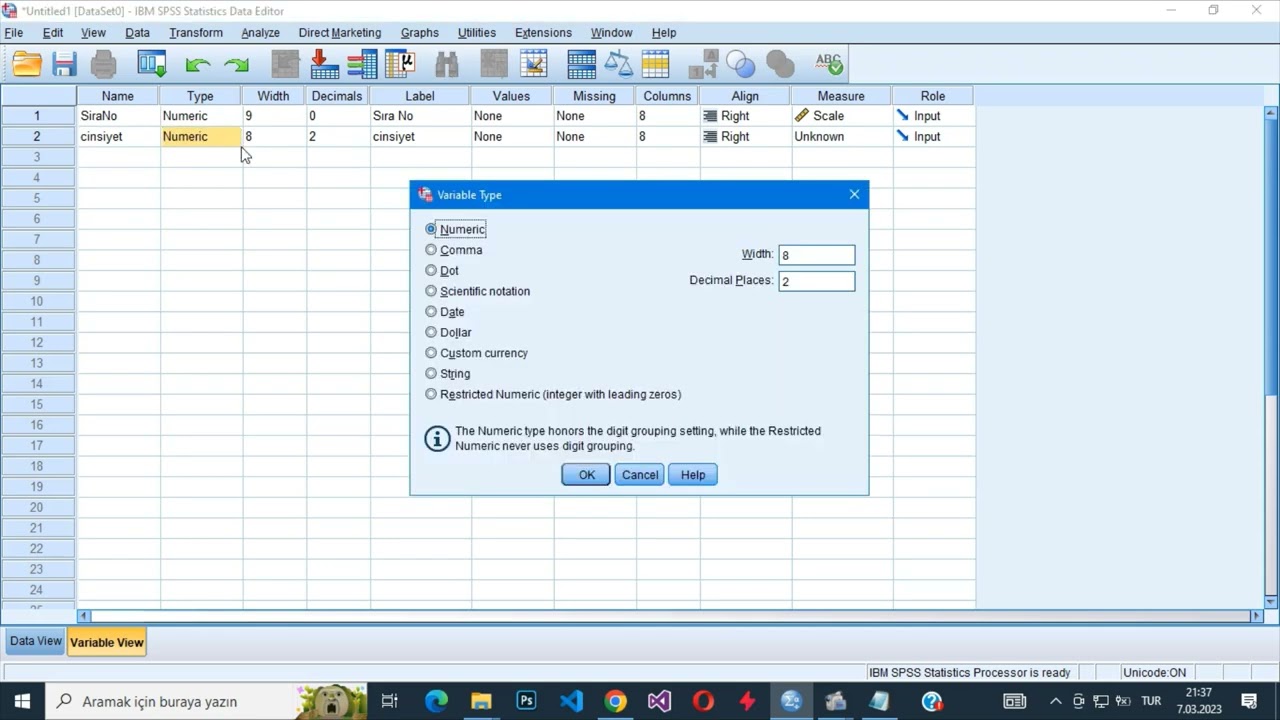Switch to the Data View tab

tap(36, 641)
